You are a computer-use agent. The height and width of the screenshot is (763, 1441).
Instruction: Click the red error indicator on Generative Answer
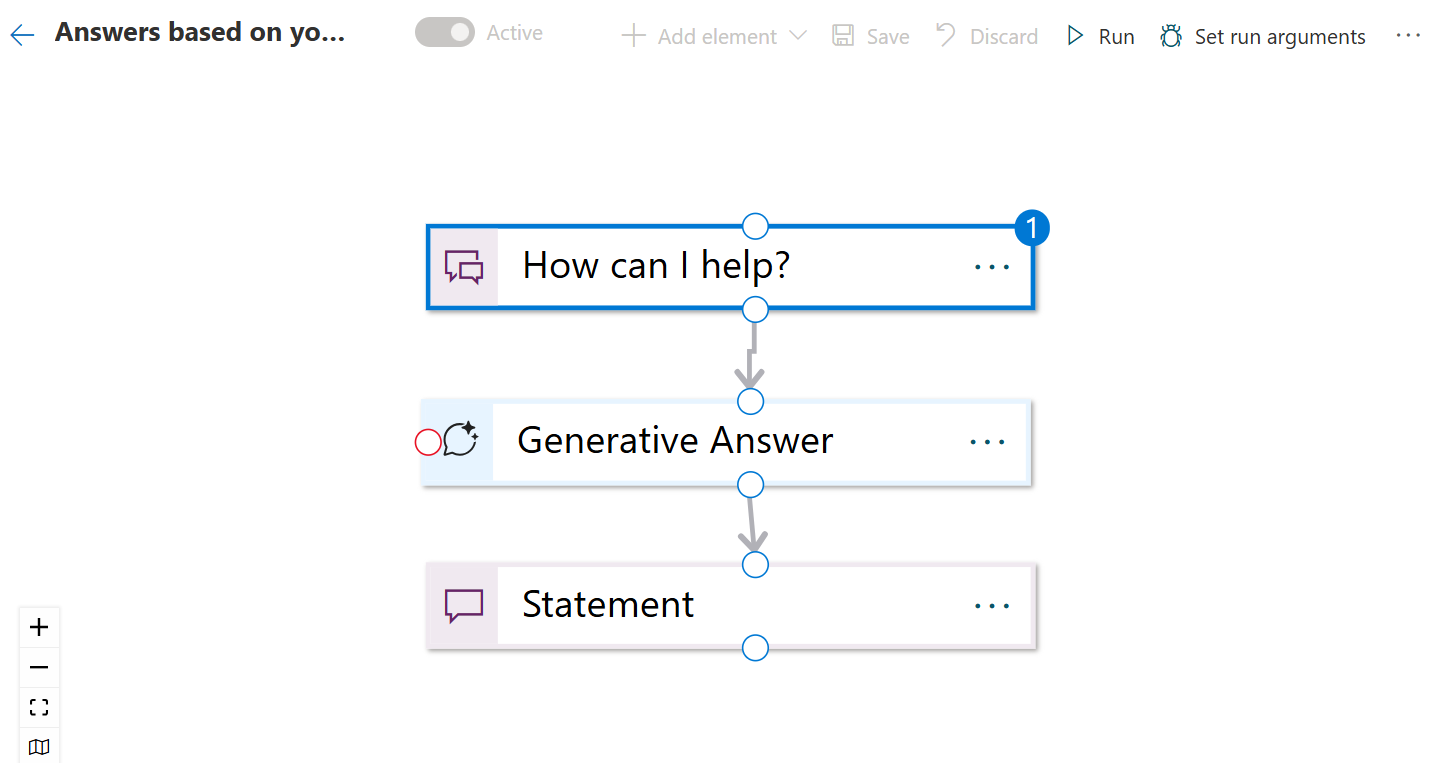(426, 441)
